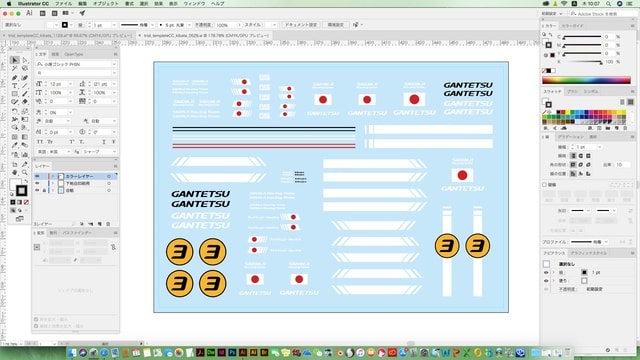
Task: Select the Hand tool
Action: [x=15, y=173]
